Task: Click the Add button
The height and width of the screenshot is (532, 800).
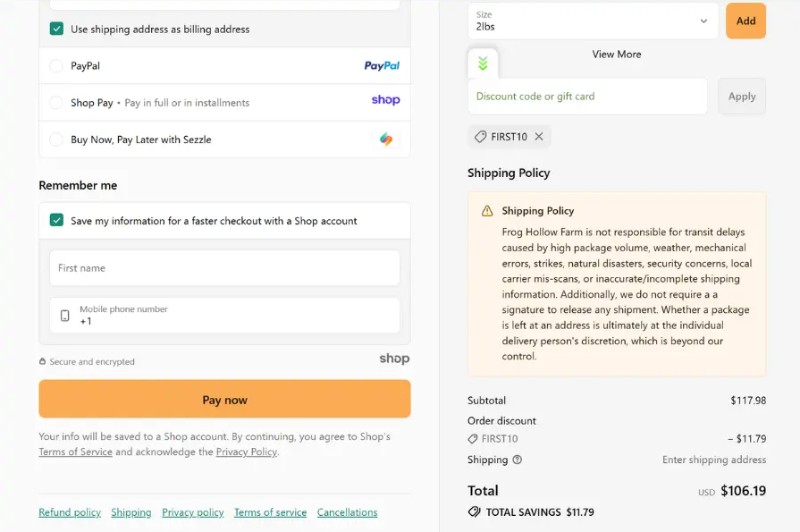Action: pos(745,21)
